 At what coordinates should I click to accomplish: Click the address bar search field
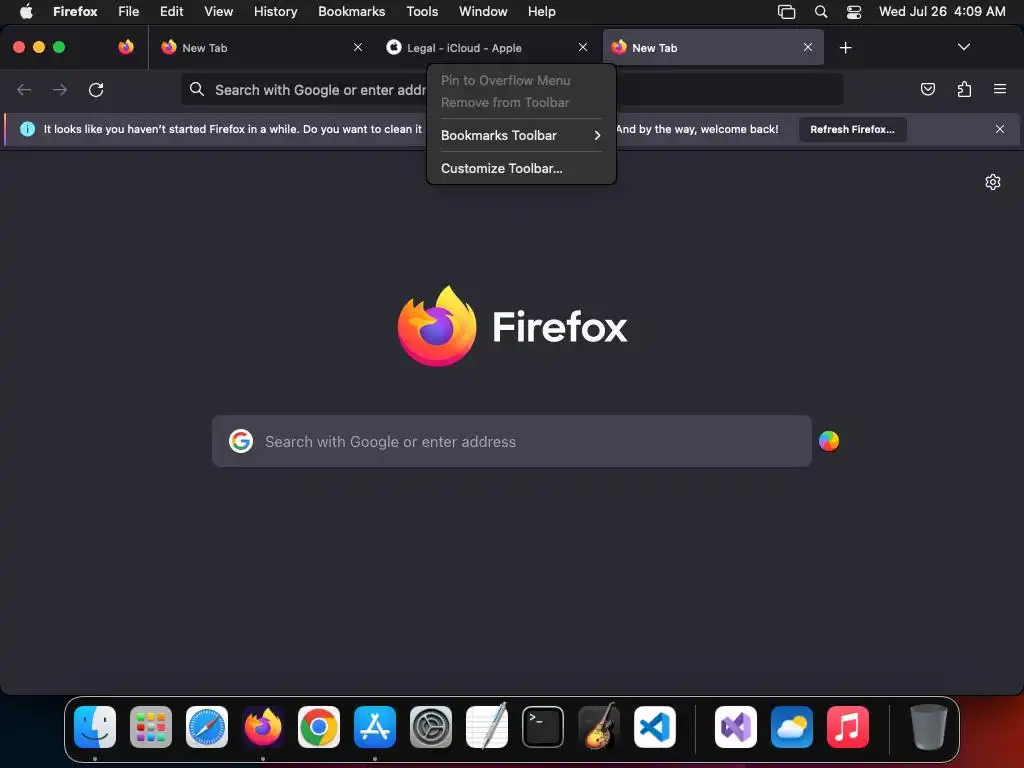511,89
